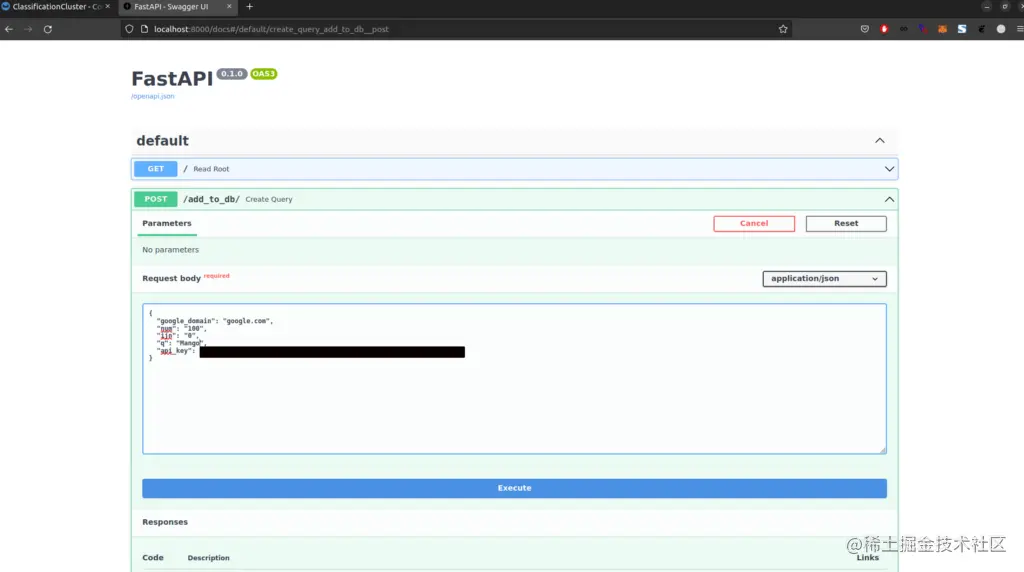Image resolution: width=1024 pixels, height=572 pixels.
Task: Close the FastAPI - Swagger UI tab
Action: coord(229,7)
